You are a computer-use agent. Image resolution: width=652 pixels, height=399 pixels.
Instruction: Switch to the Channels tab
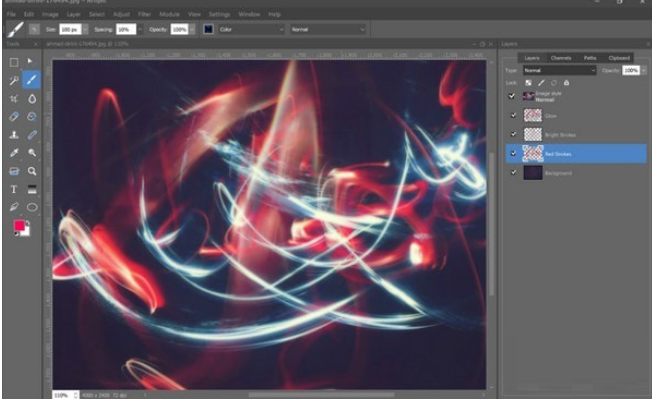pyautogui.click(x=561, y=58)
